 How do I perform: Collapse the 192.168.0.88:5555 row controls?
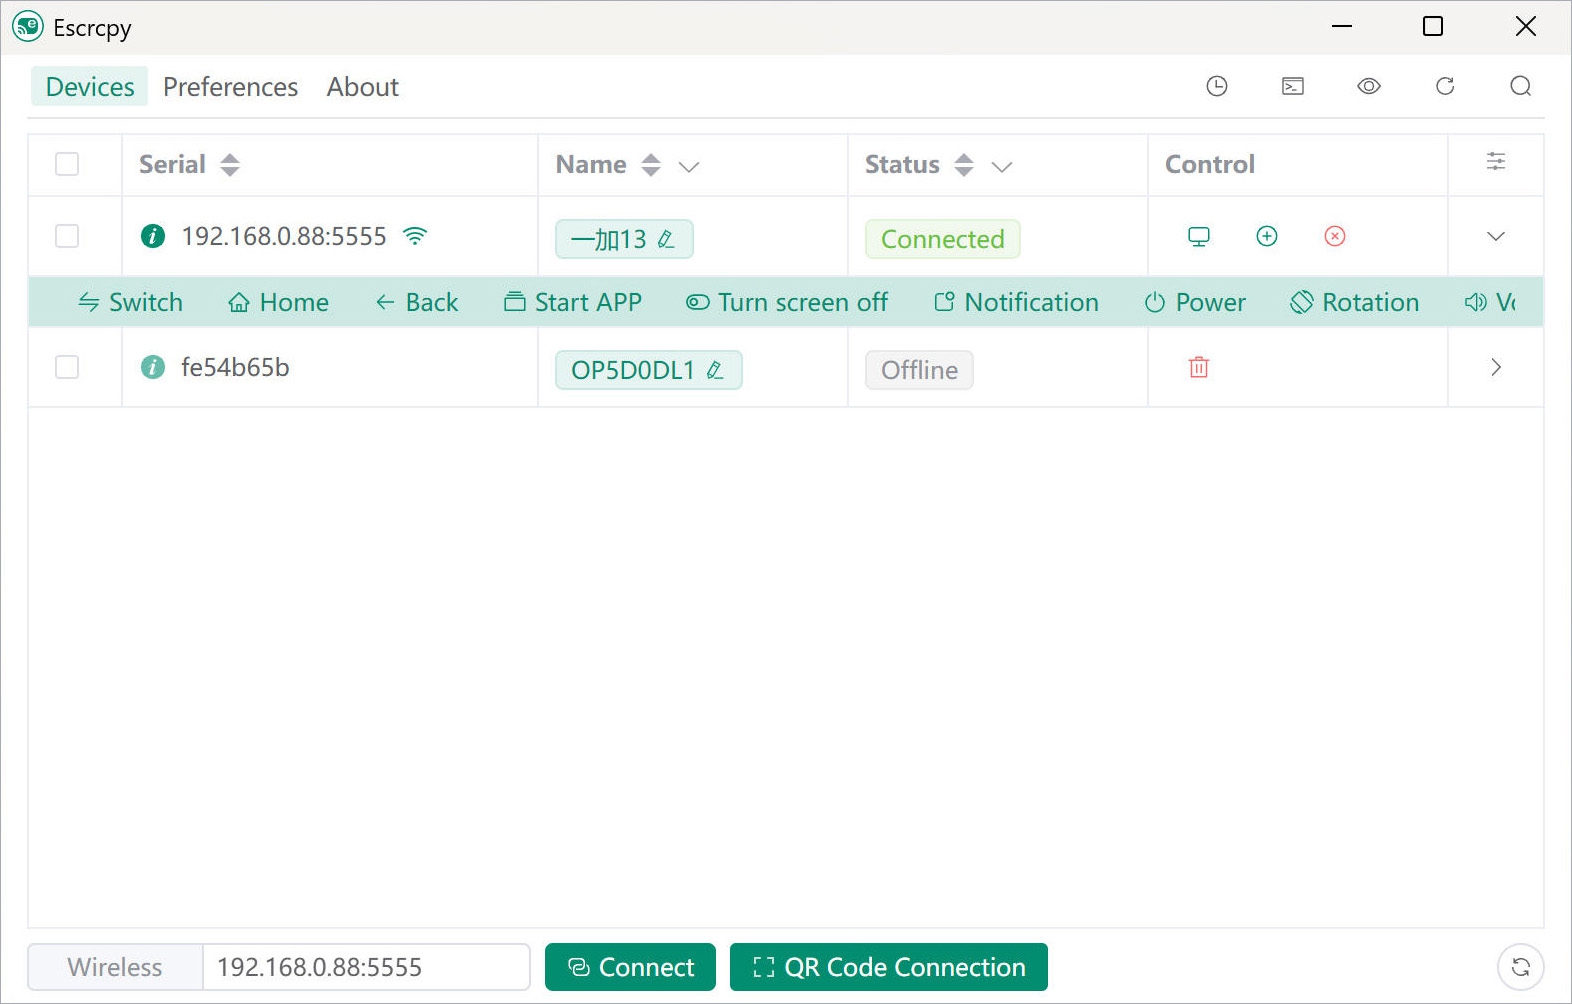coord(1496,236)
